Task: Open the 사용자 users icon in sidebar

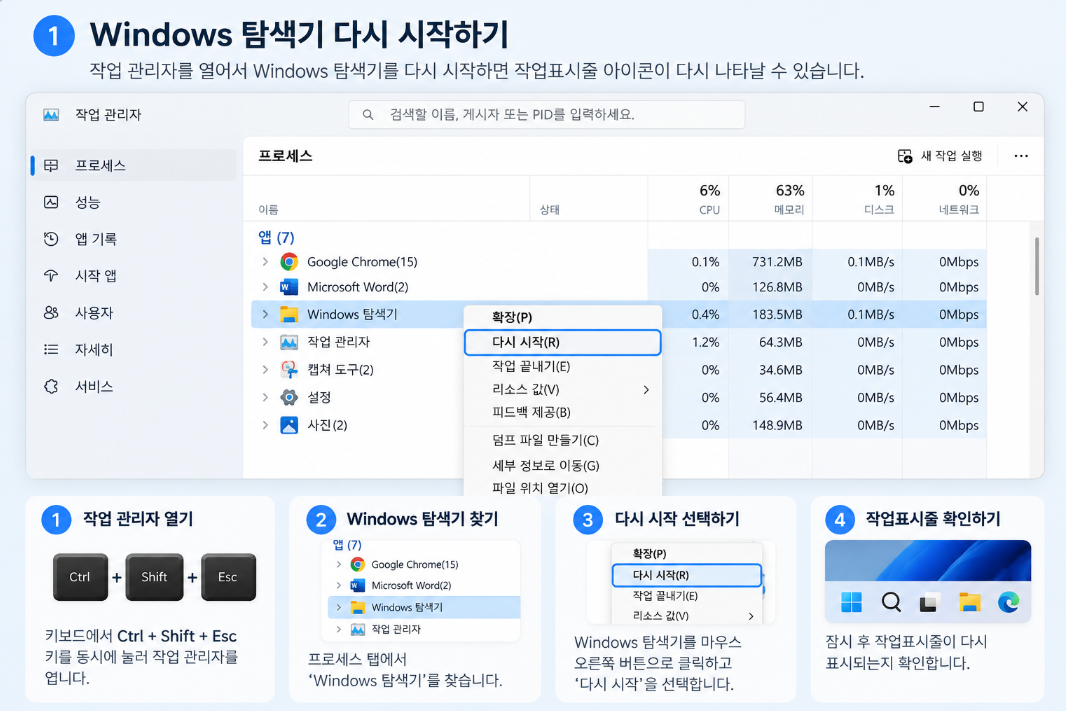Action: [x=51, y=313]
